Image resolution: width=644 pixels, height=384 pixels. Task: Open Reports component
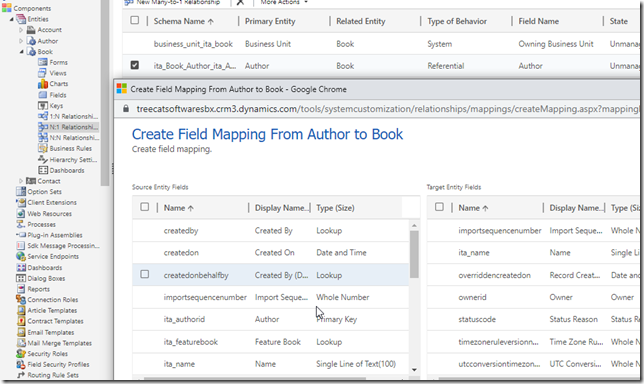pos(33,289)
